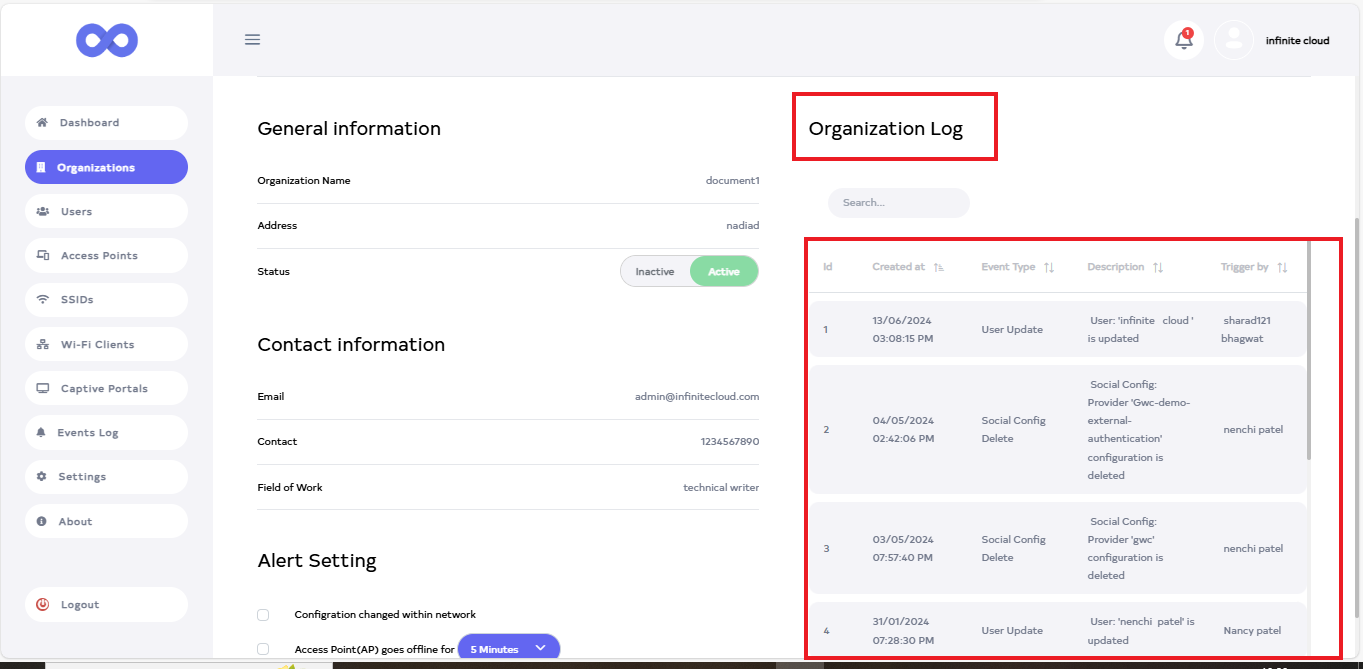This screenshot has width=1363, height=669.
Task: Sort the log by Description
Action: 1157,267
